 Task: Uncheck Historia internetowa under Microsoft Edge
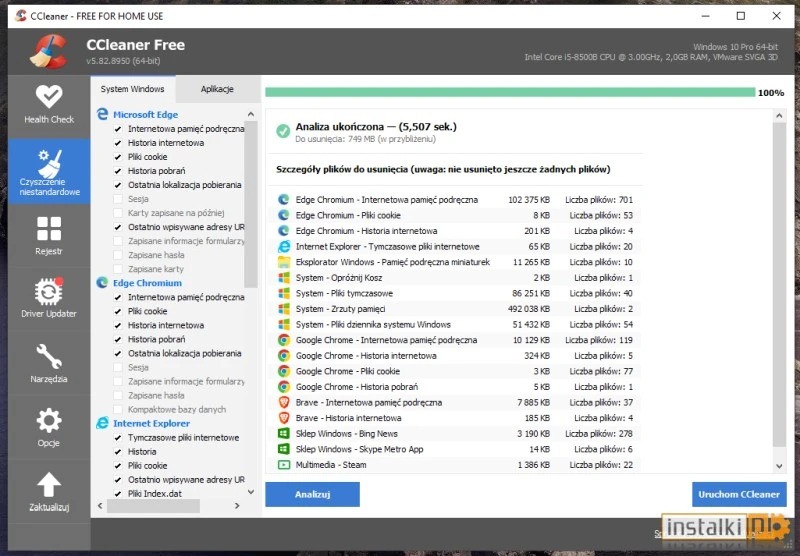118,143
